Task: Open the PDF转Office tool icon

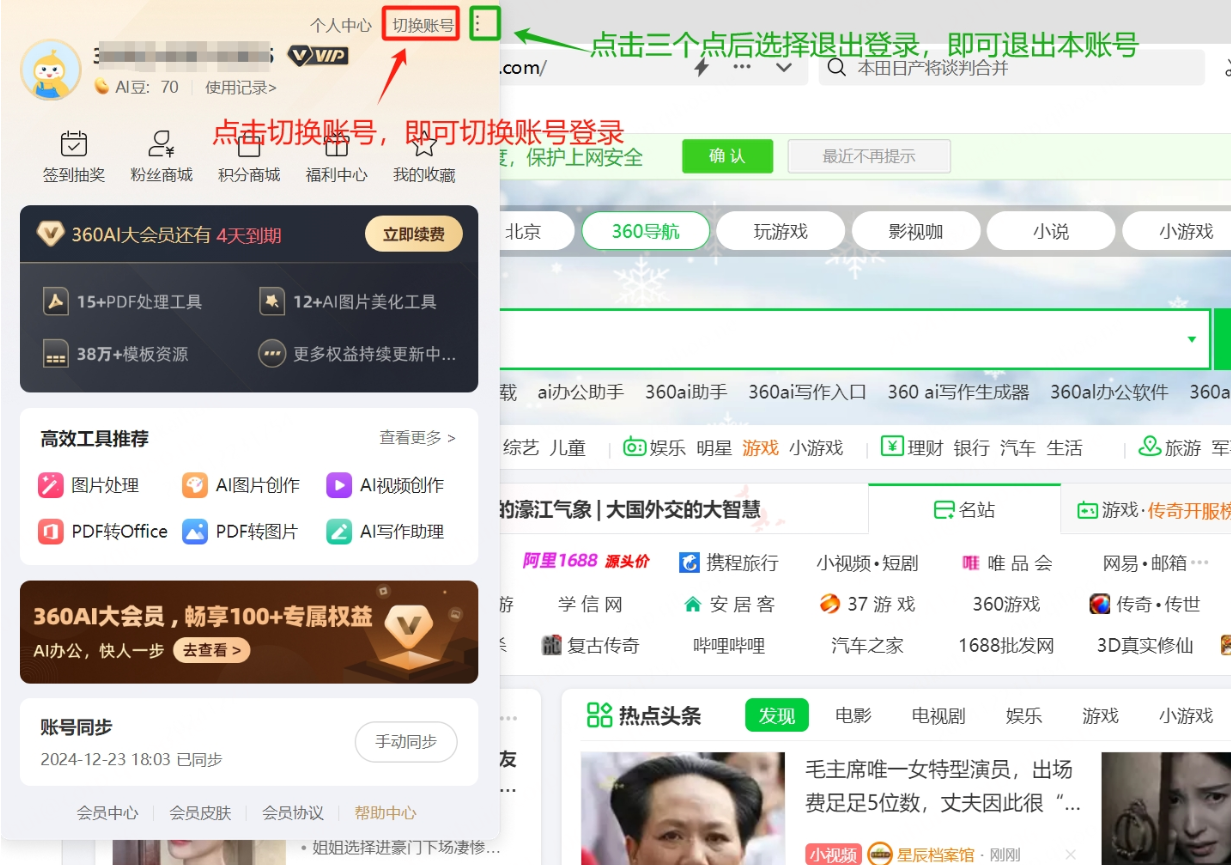Action: click(52, 531)
